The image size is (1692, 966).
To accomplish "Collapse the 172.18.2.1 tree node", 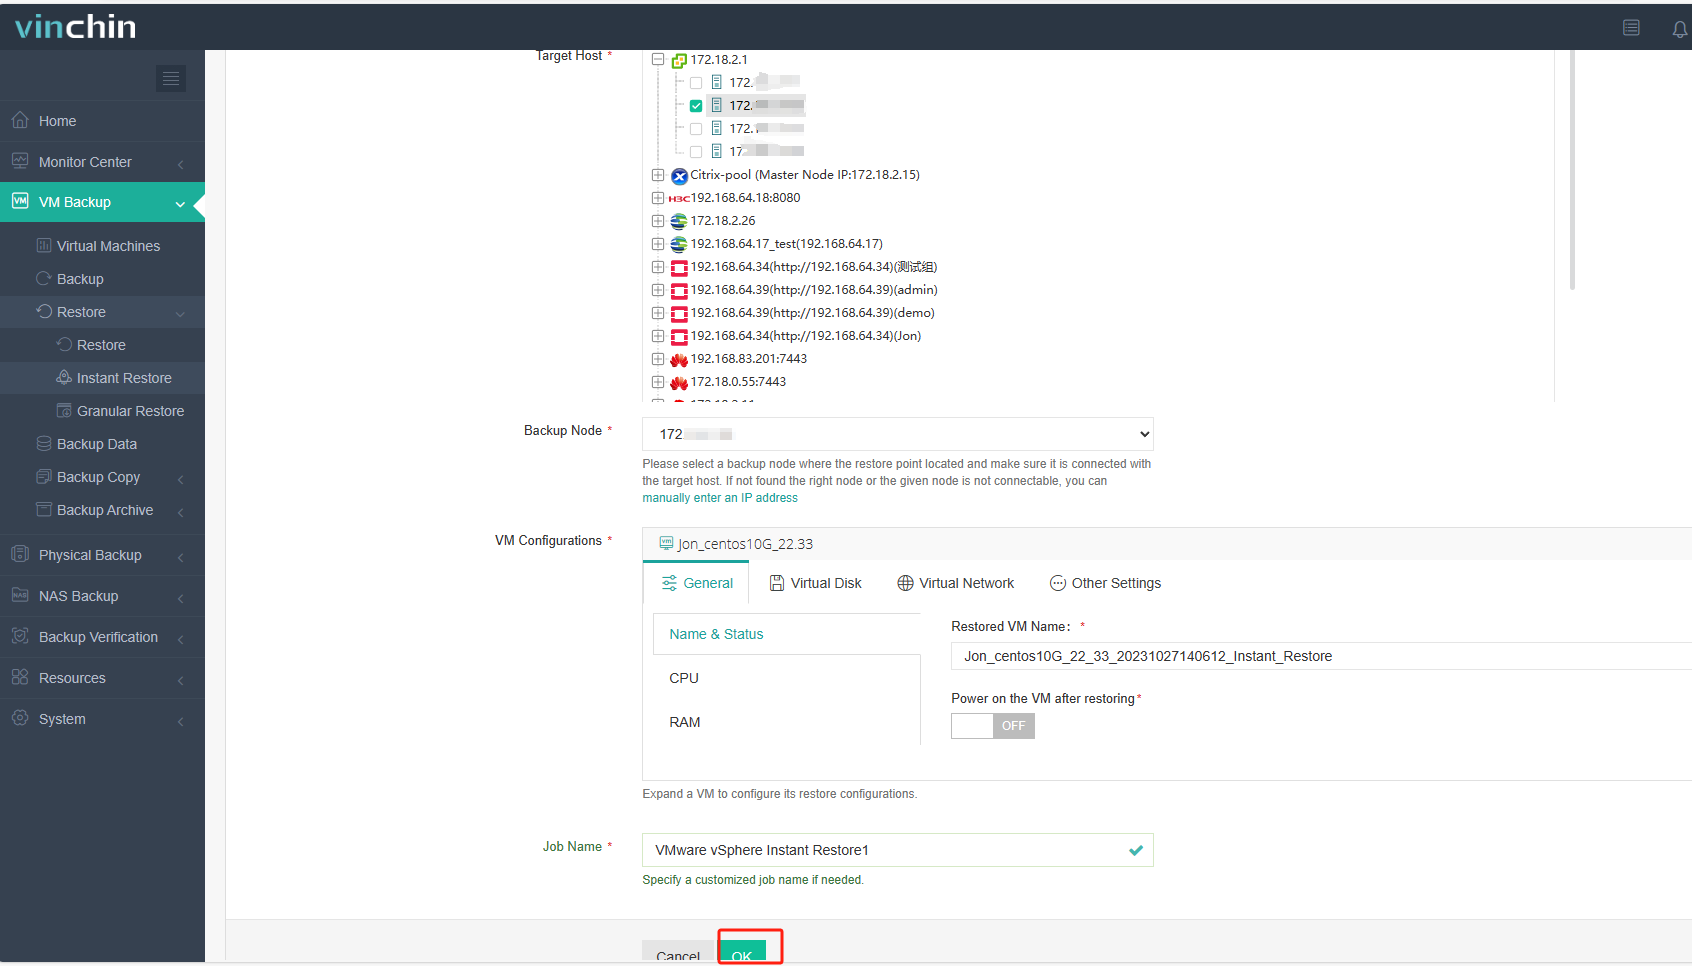I will tap(658, 60).
